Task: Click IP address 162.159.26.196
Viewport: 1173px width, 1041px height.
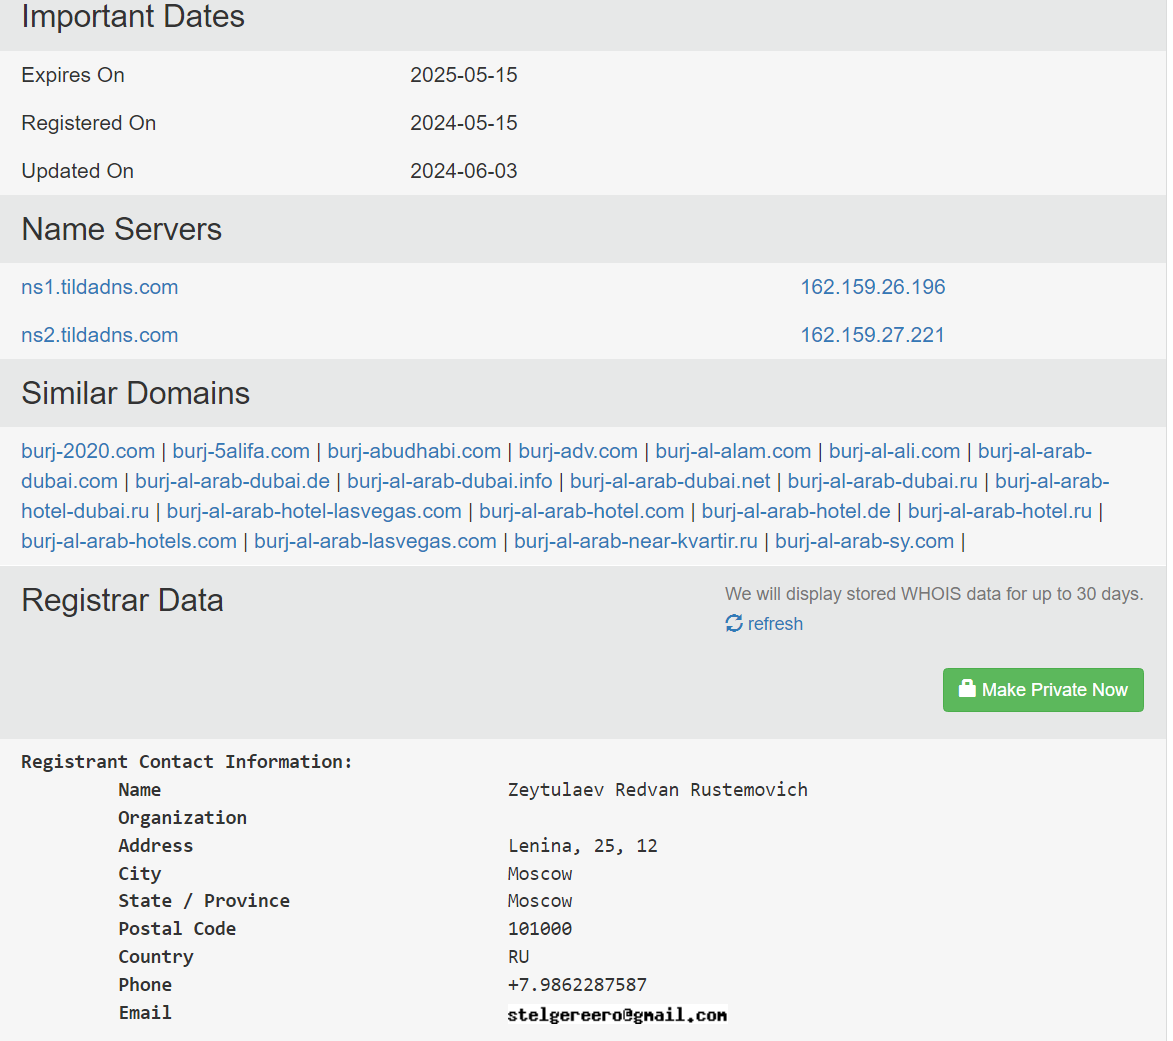Action: pyautogui.click(x=872, y=287)
